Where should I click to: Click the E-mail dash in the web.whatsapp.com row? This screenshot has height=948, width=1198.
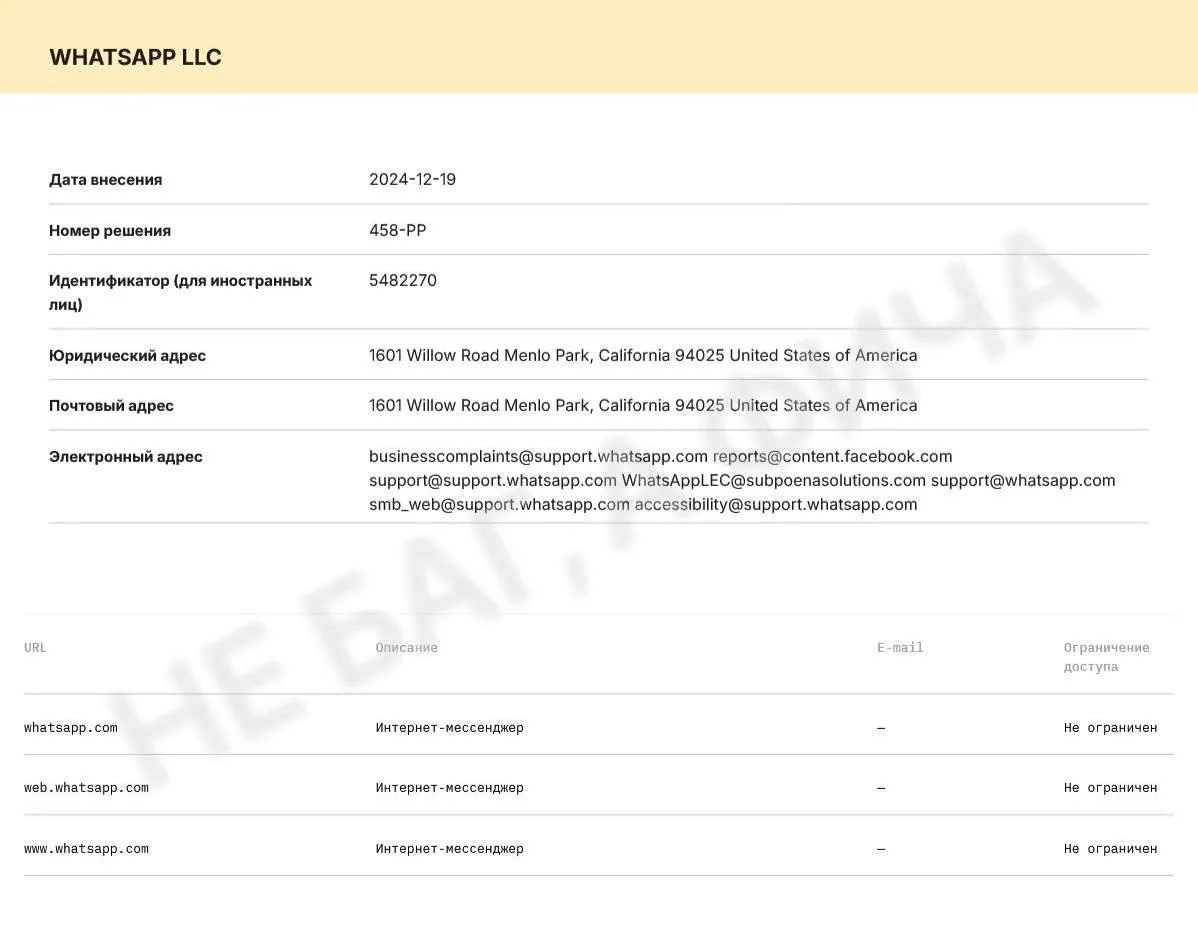click(881, 788)
